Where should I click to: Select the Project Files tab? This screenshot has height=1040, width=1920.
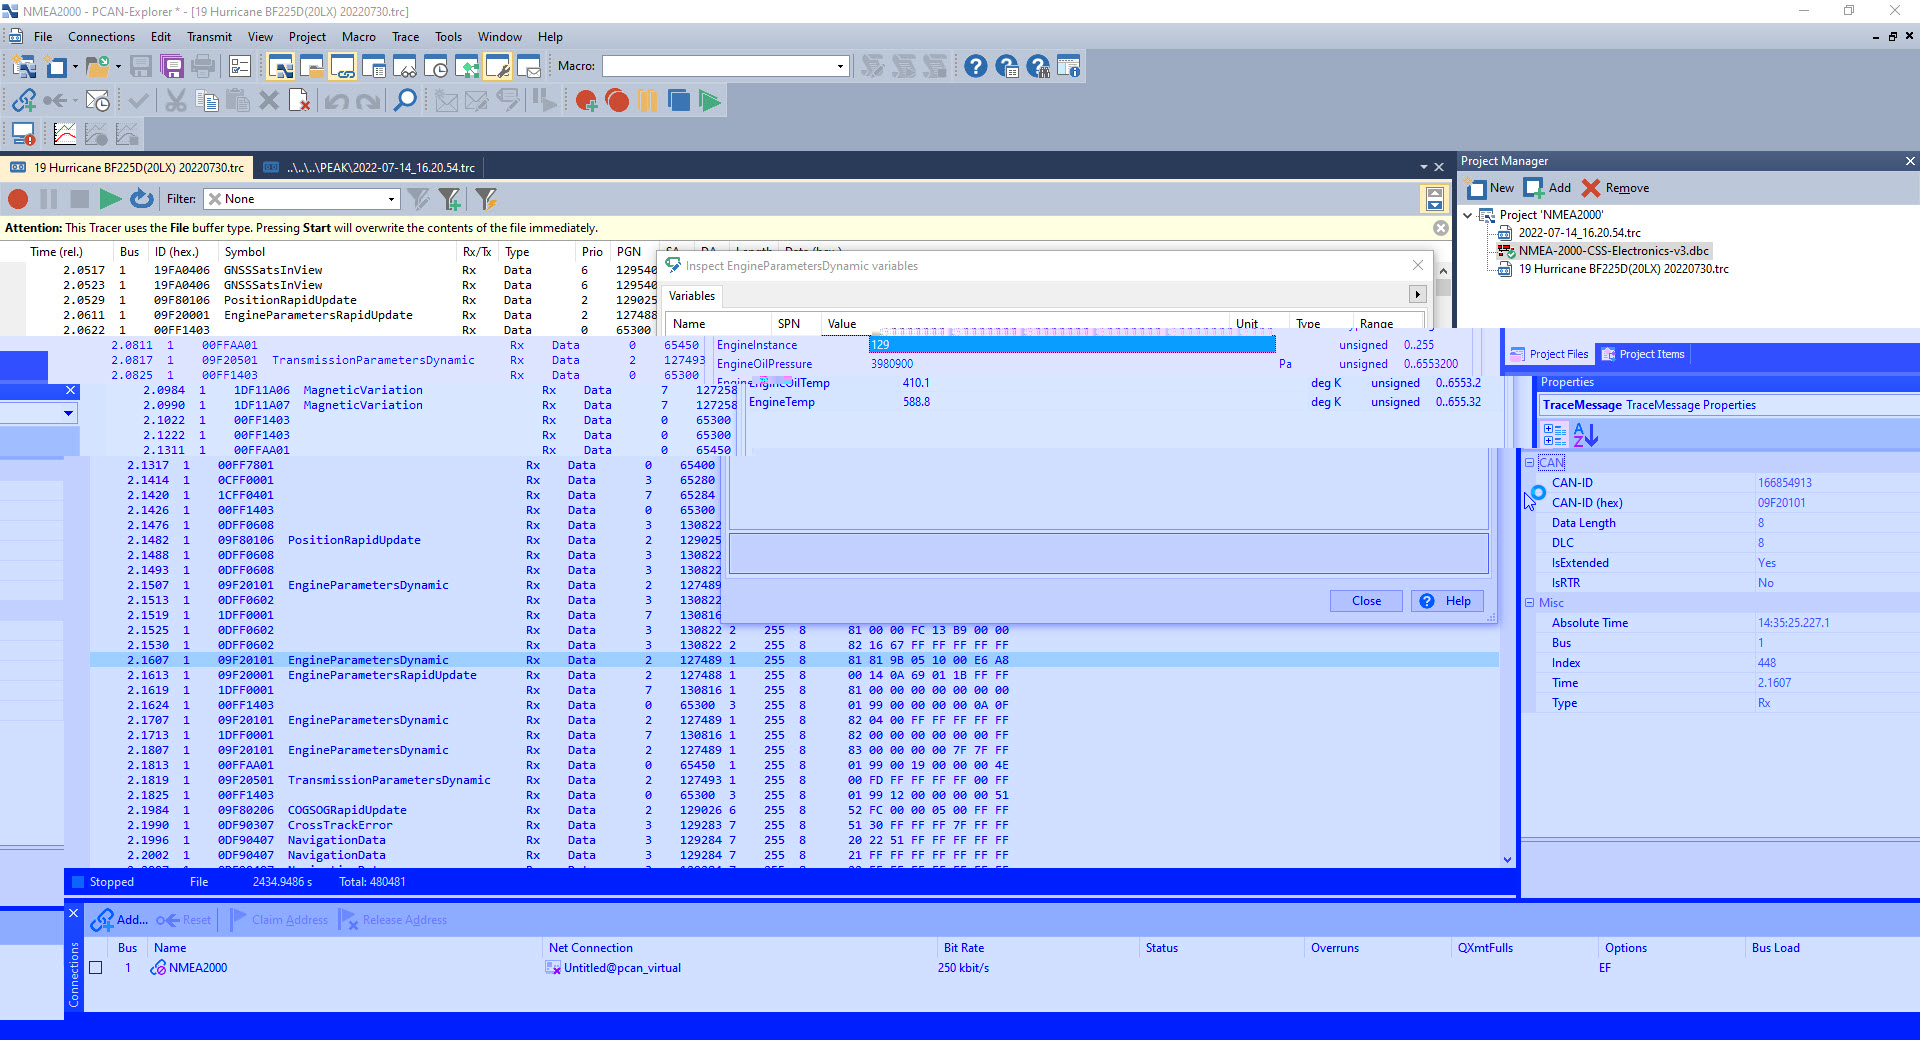1549,354
